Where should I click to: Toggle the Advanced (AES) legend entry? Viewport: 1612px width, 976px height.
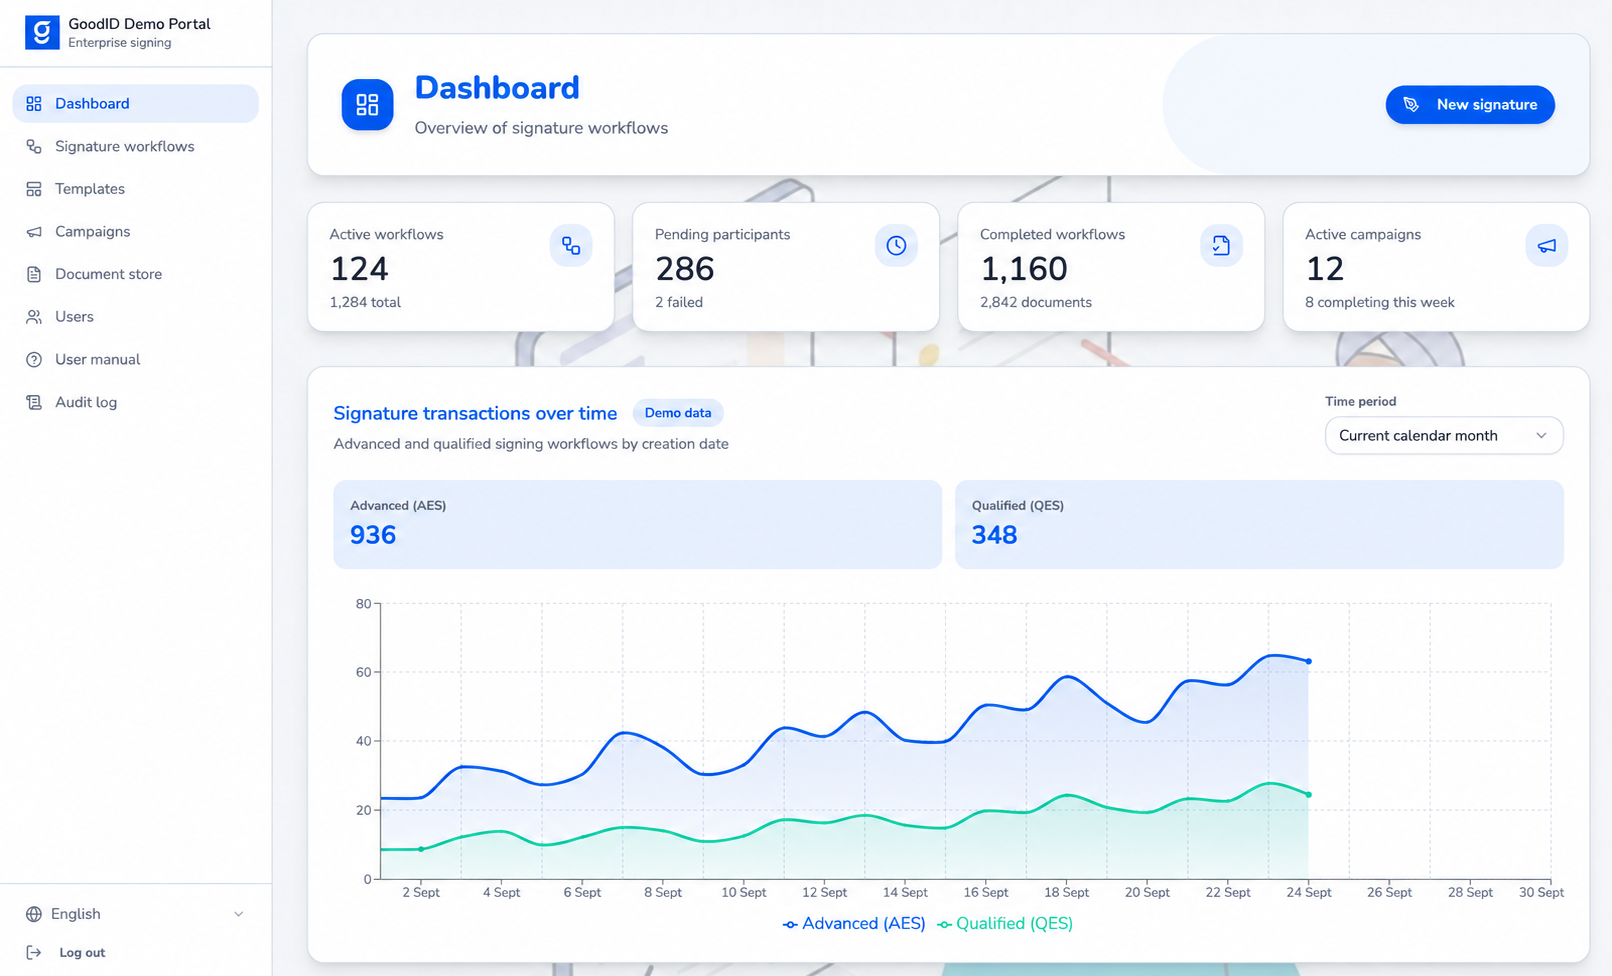coord(854,924)
